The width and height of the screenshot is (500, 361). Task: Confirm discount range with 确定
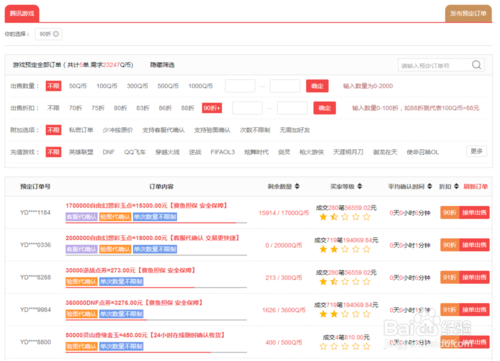[325, 108]
